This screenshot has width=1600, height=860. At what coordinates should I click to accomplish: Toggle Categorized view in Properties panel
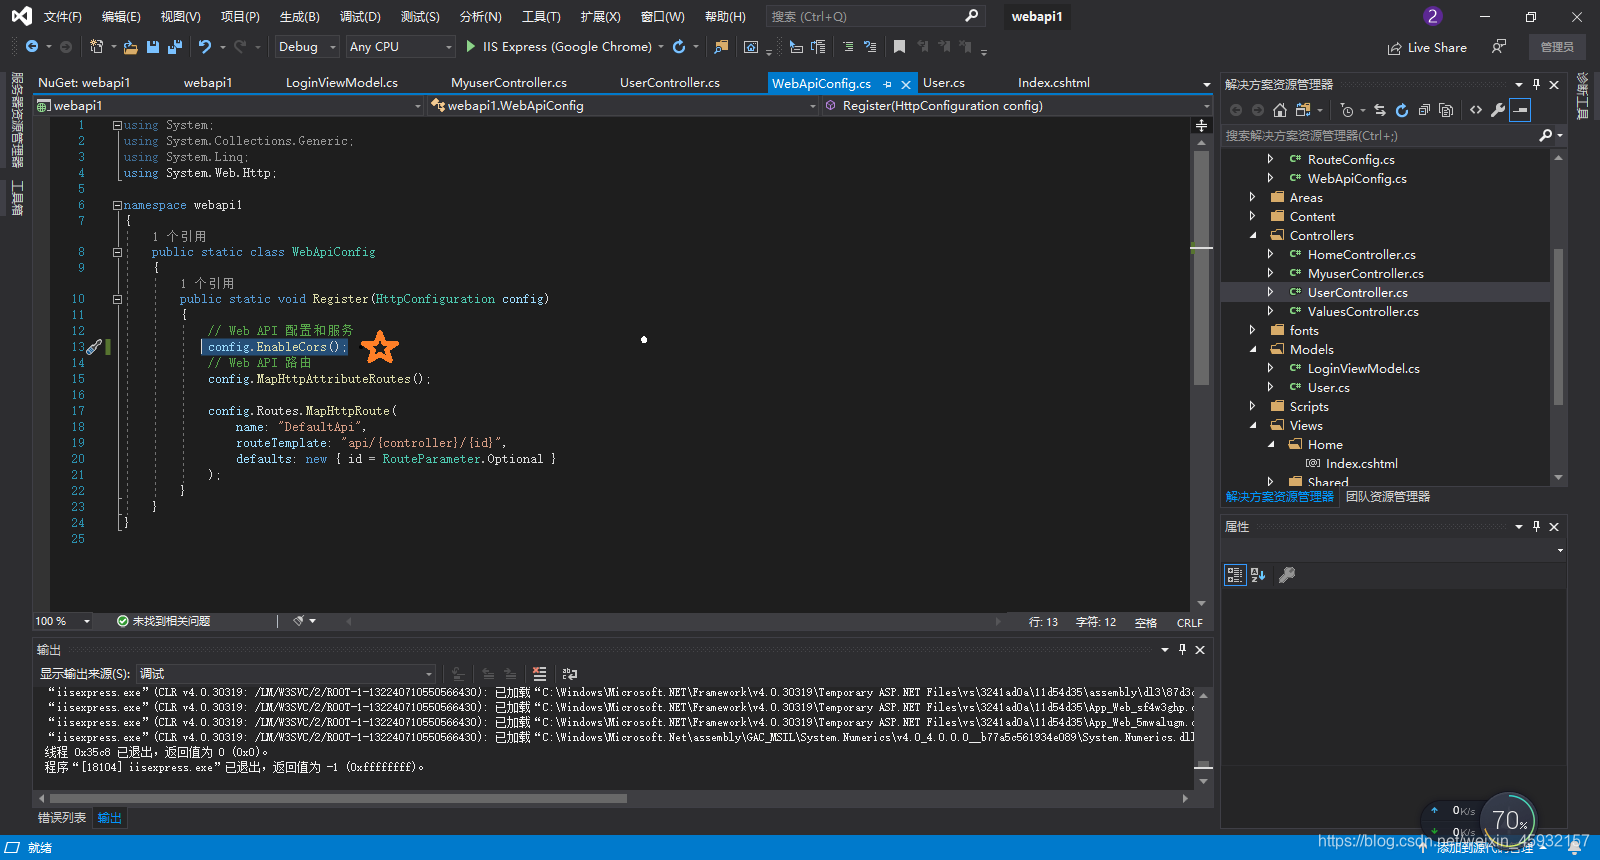coord(1235,575)
